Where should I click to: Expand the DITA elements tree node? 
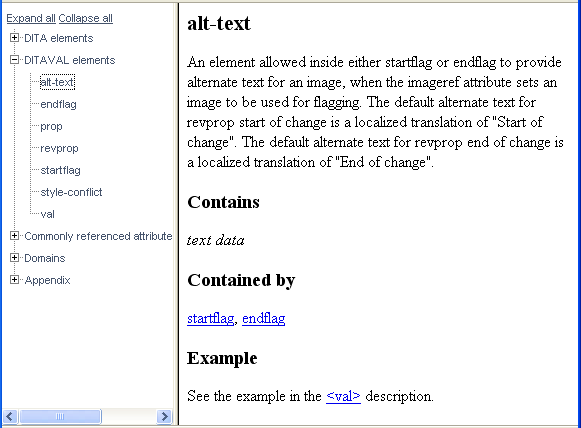[14, 37]
